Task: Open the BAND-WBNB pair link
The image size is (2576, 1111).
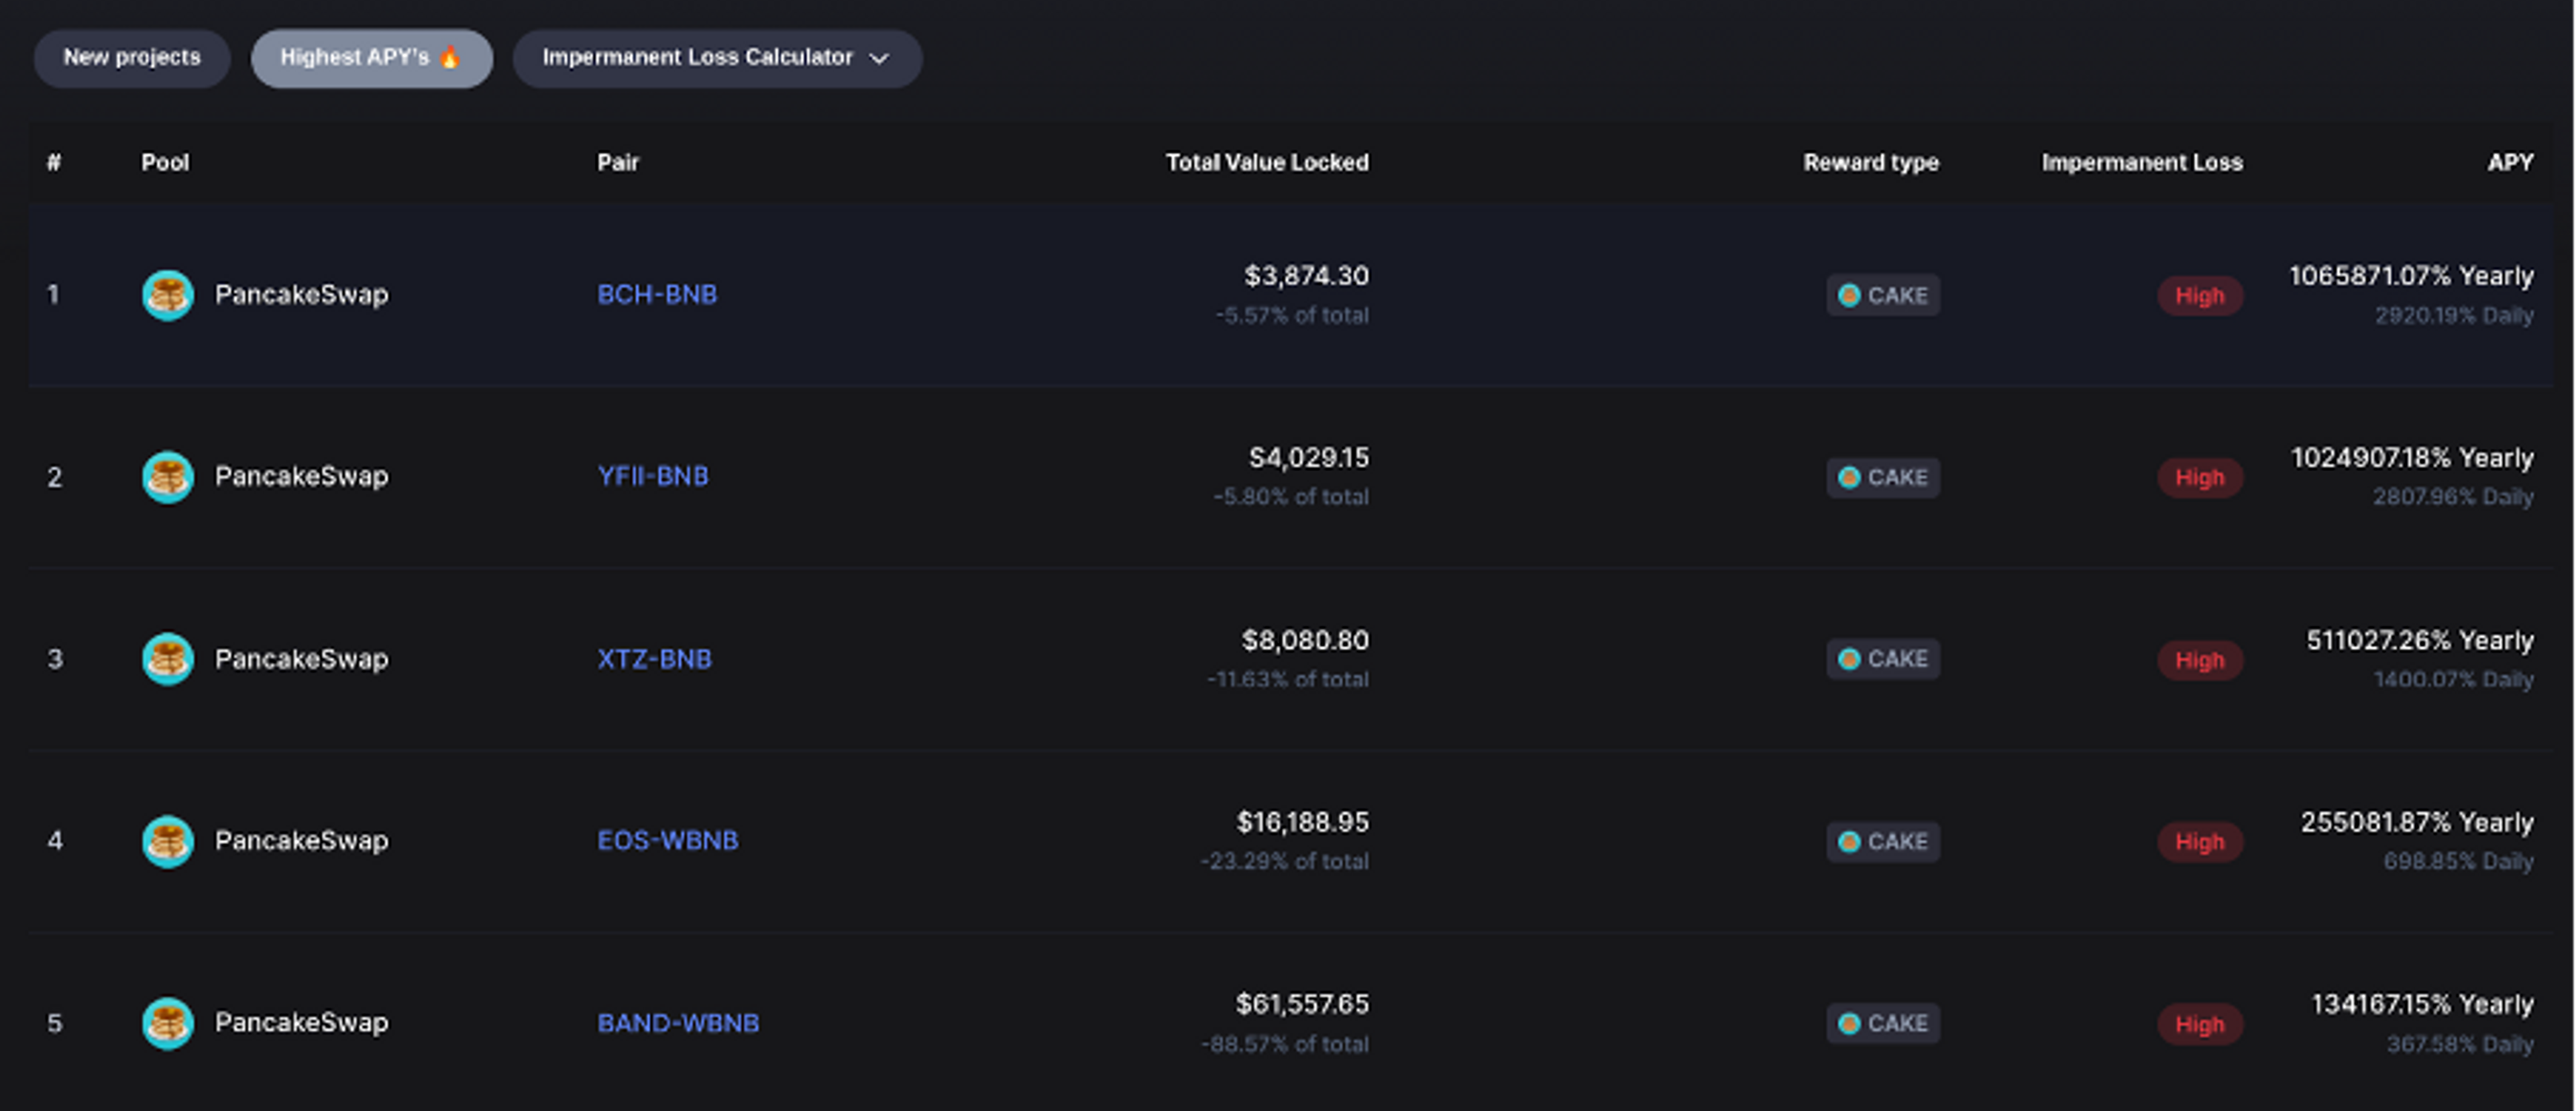Action: [678, 1023]
